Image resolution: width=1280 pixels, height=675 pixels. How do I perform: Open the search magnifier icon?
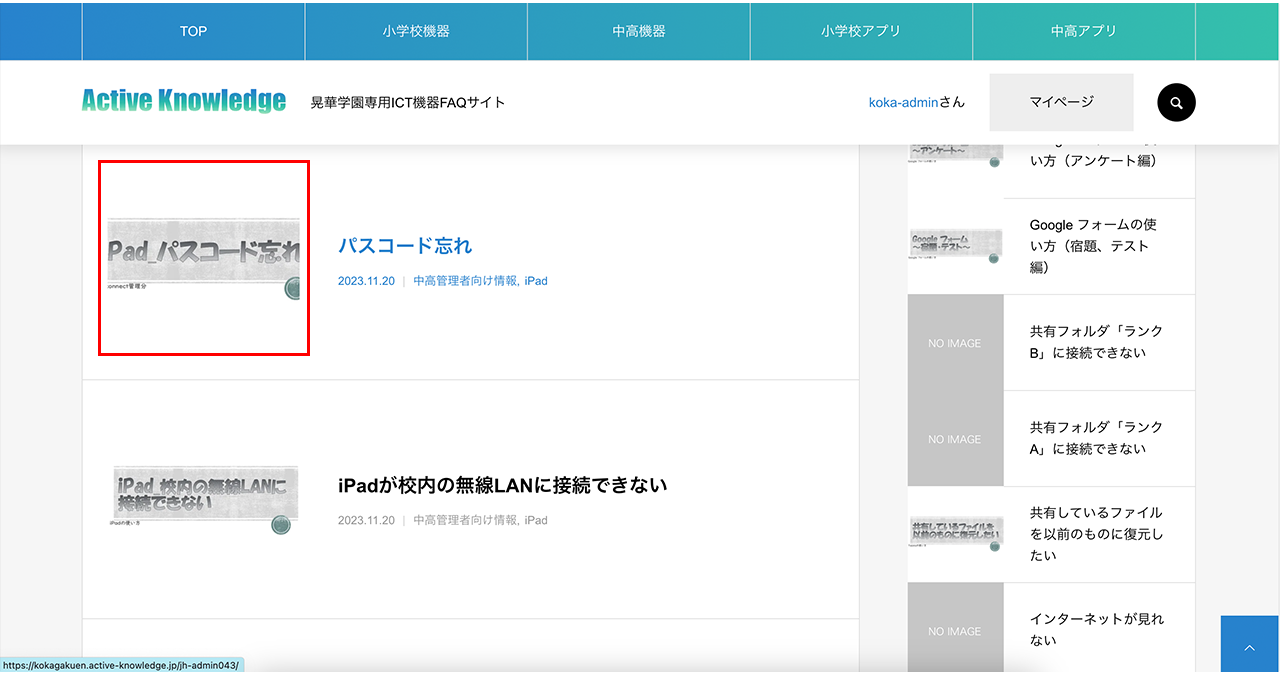[x=1176, y=102]
